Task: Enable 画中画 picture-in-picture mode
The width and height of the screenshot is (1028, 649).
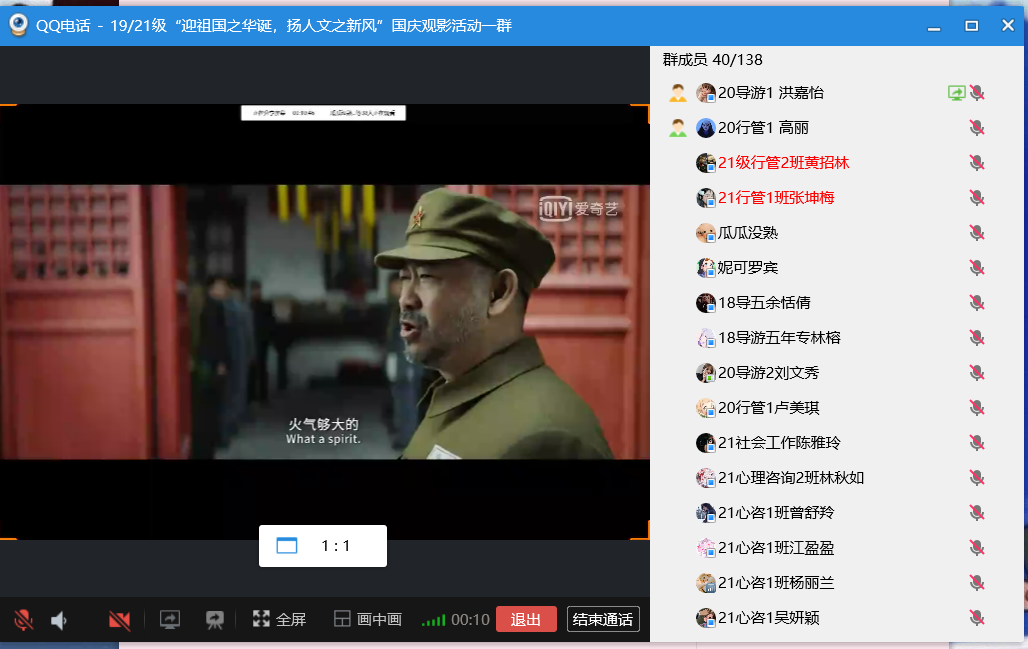Action: [367, 620]
